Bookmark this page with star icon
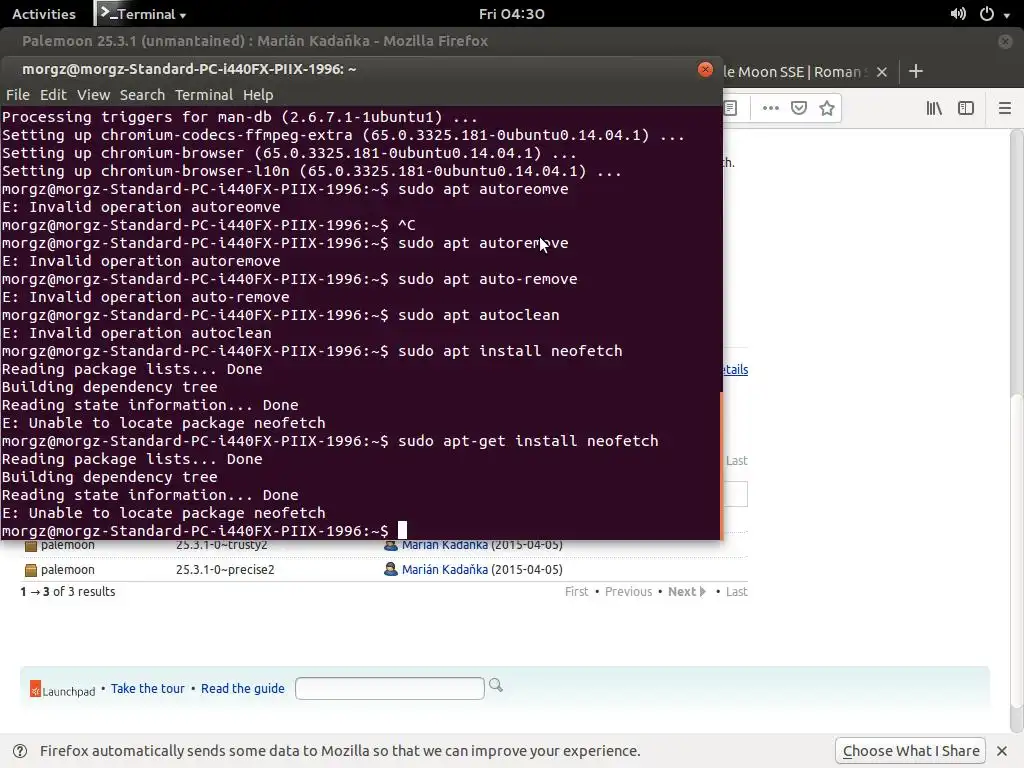 coord(827,108)
